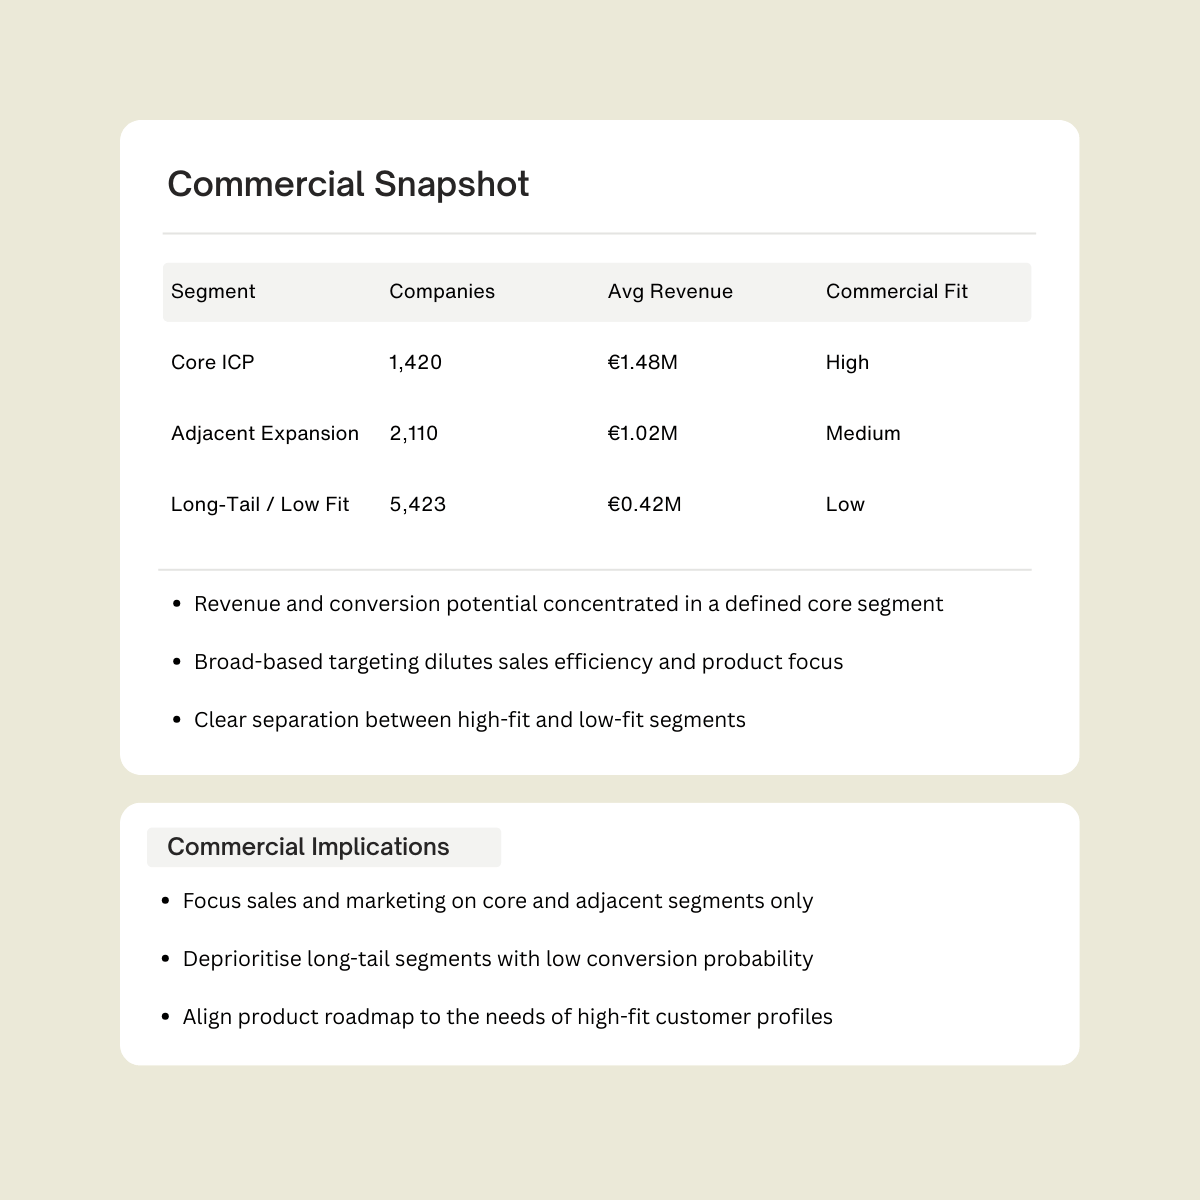Click the 5,423 companies figure
The width and height of the screenshot is (1200, 1200).
[x=418, y=504]
